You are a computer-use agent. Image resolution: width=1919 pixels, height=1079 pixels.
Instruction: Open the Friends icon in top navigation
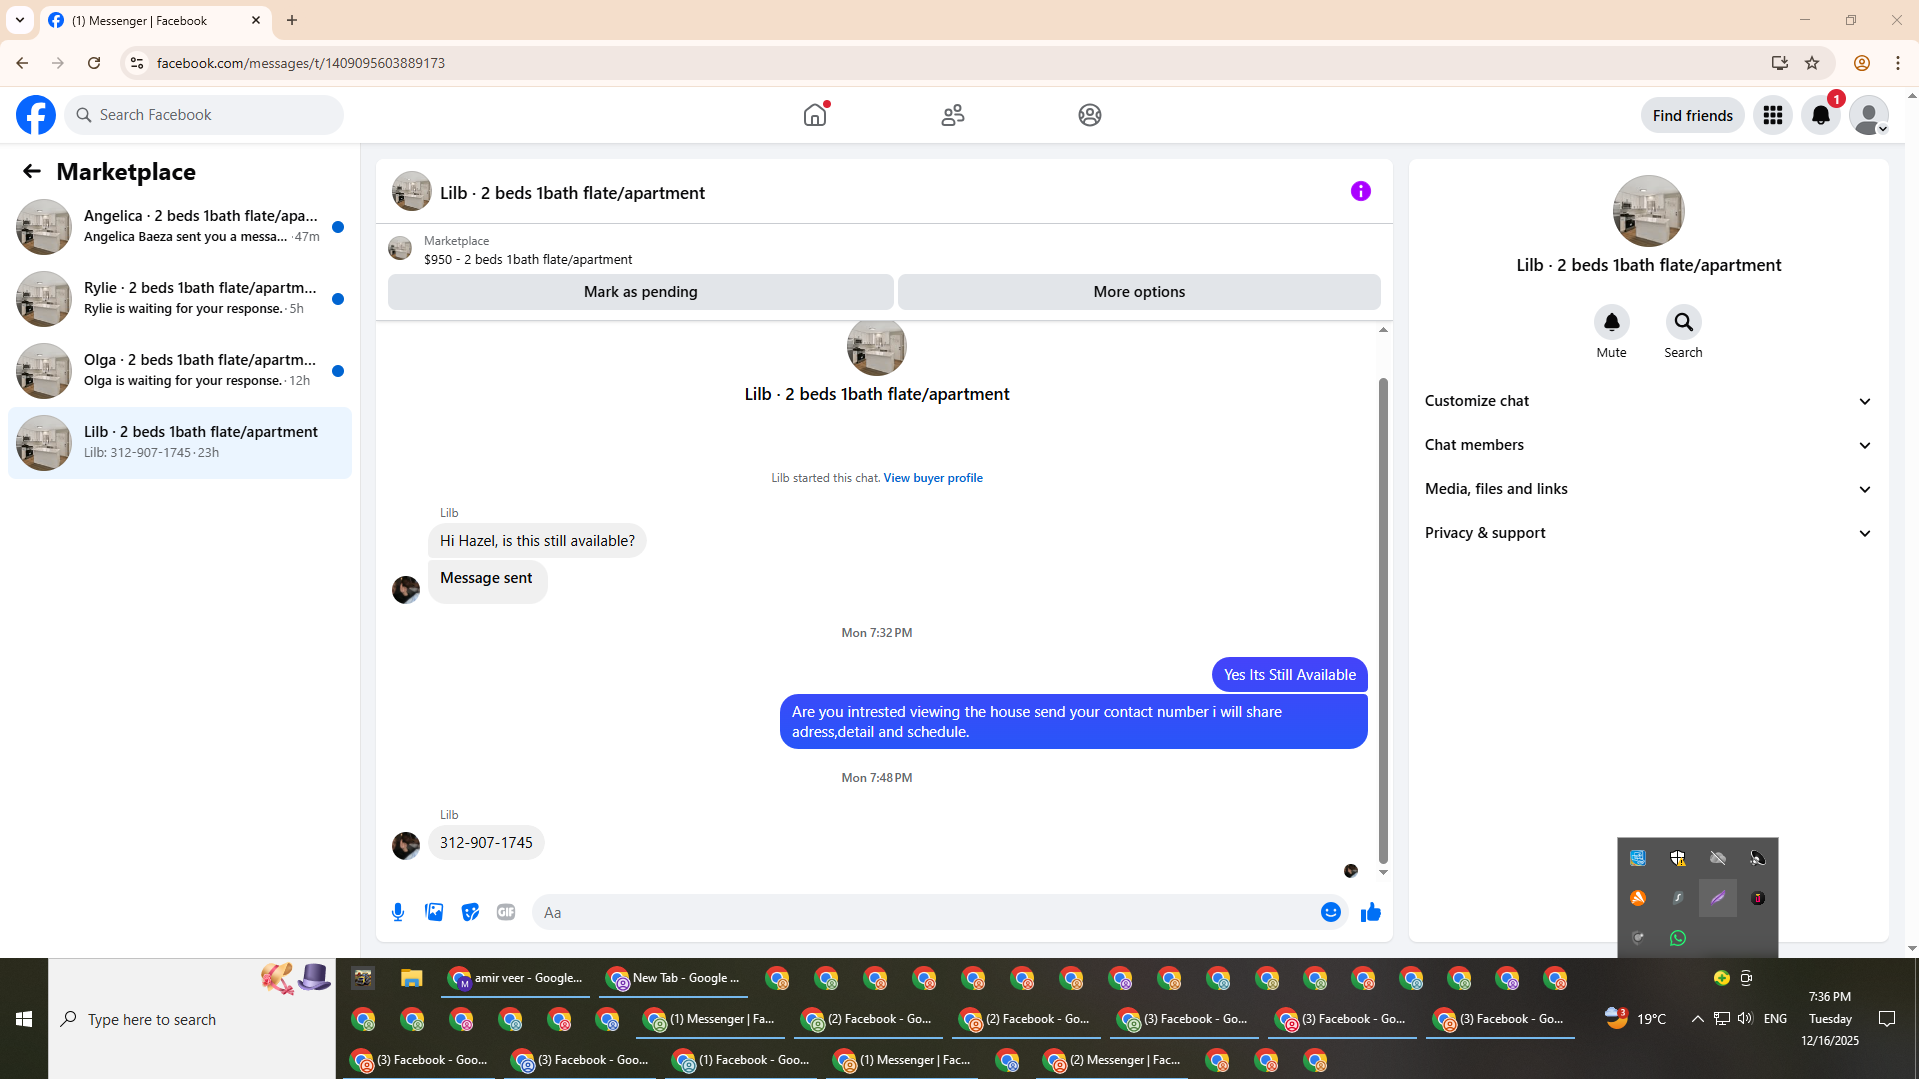click(953, 115)
